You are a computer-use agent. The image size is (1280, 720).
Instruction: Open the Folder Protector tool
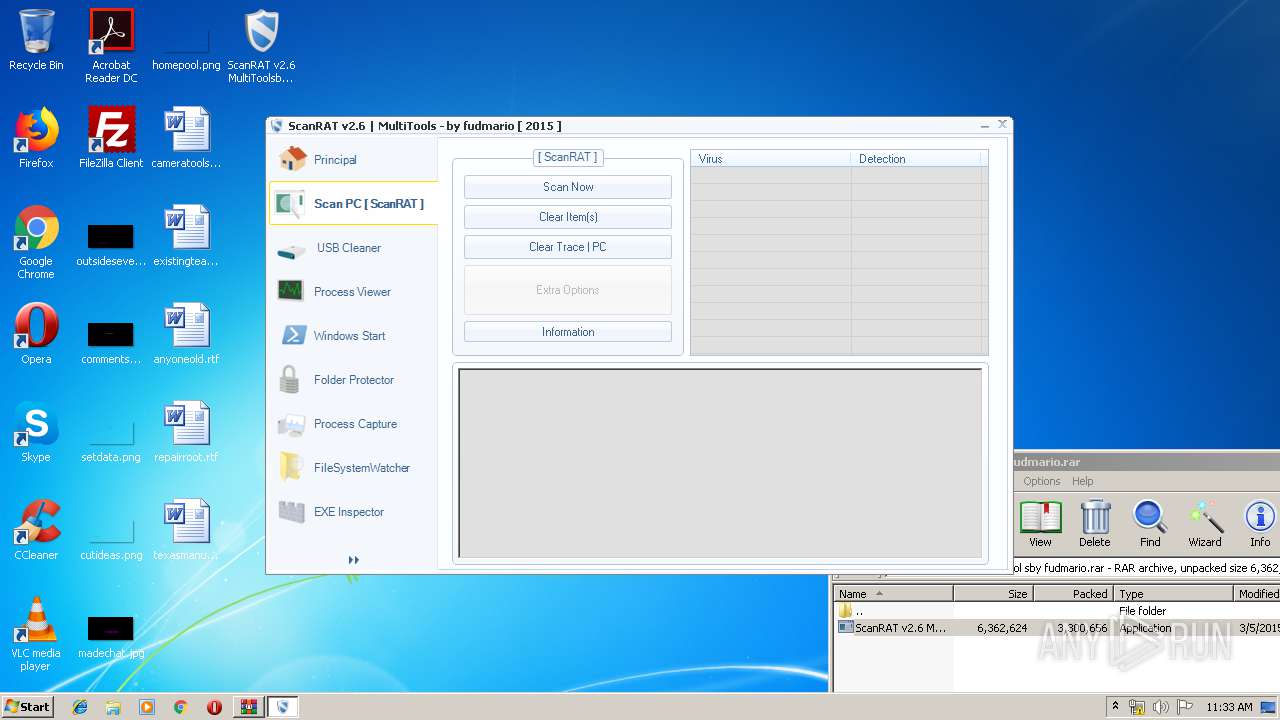353,380
